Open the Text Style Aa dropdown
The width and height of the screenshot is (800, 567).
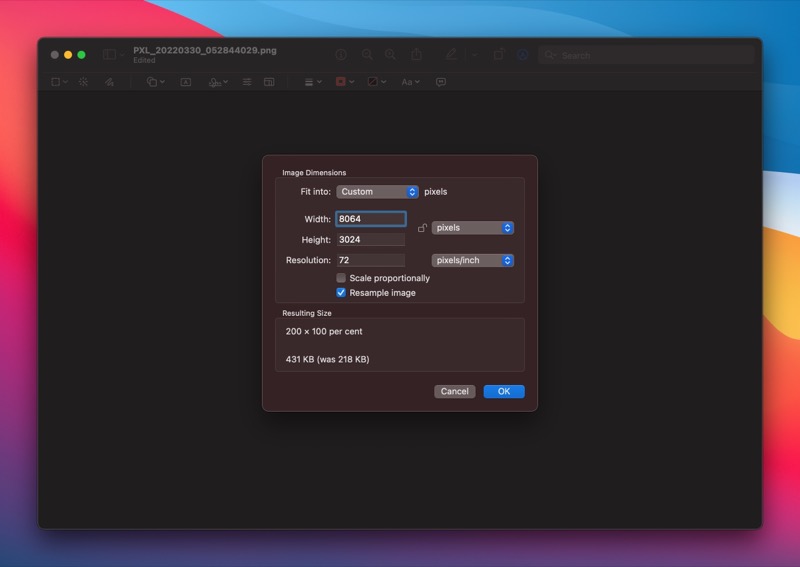pyautogui.click(x=410, y=82)
